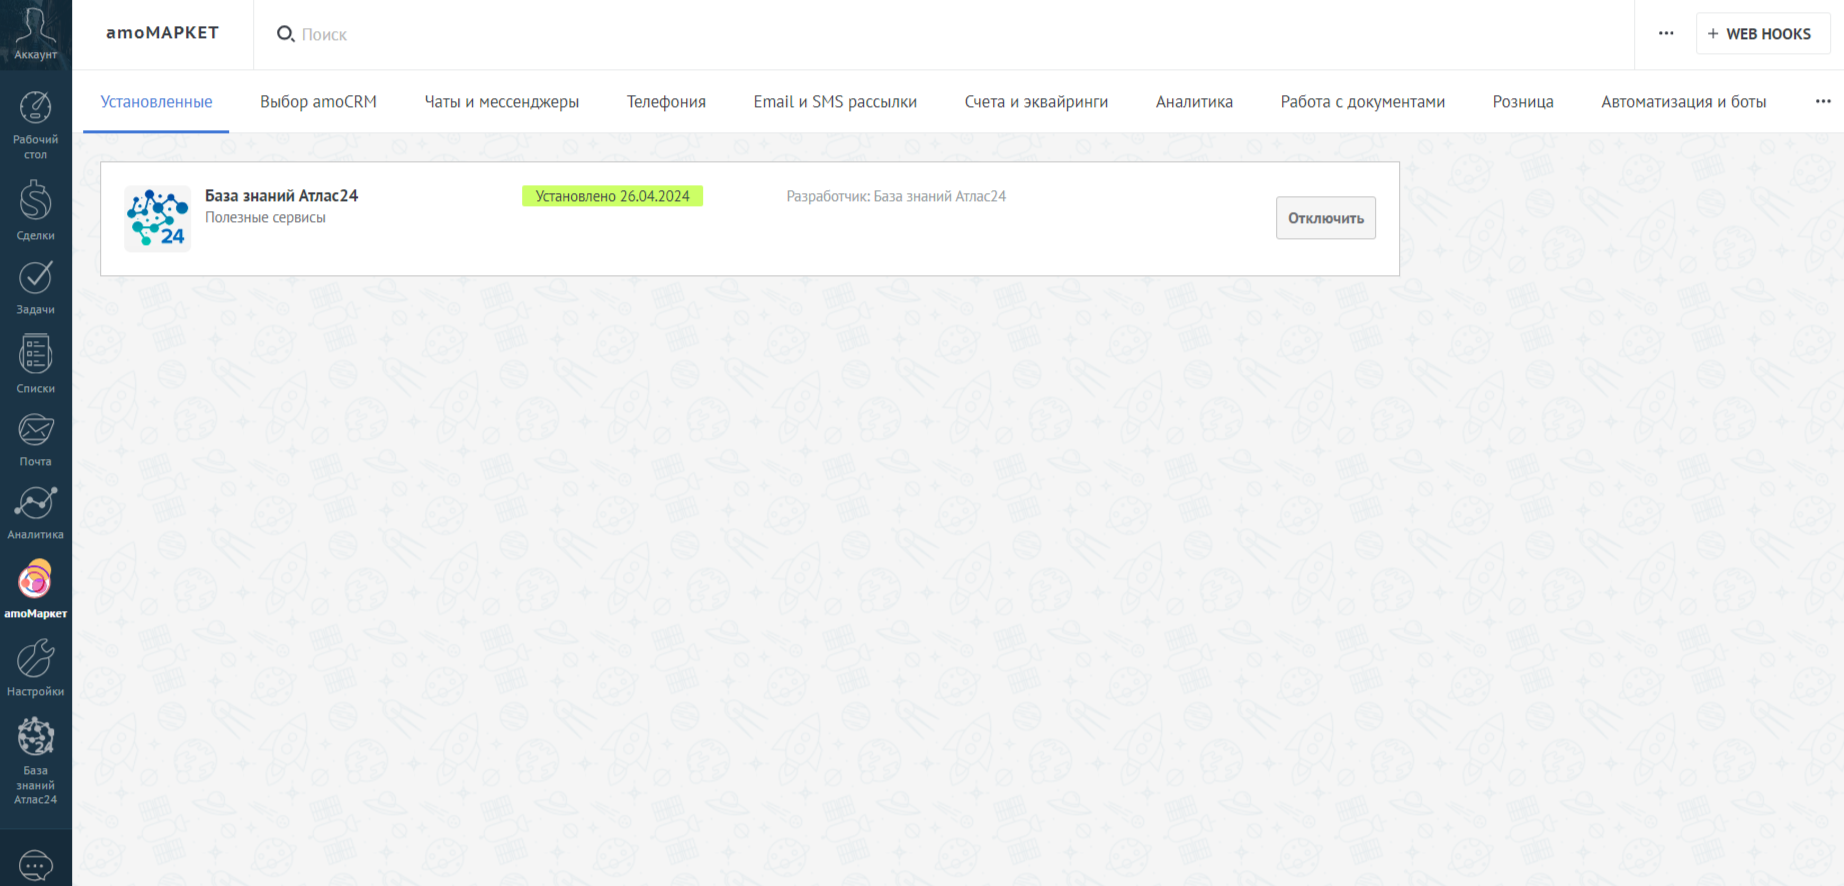Screen dimensions: 1844x886
Task: Open Почта mail section
Action: tap(36, 440)
